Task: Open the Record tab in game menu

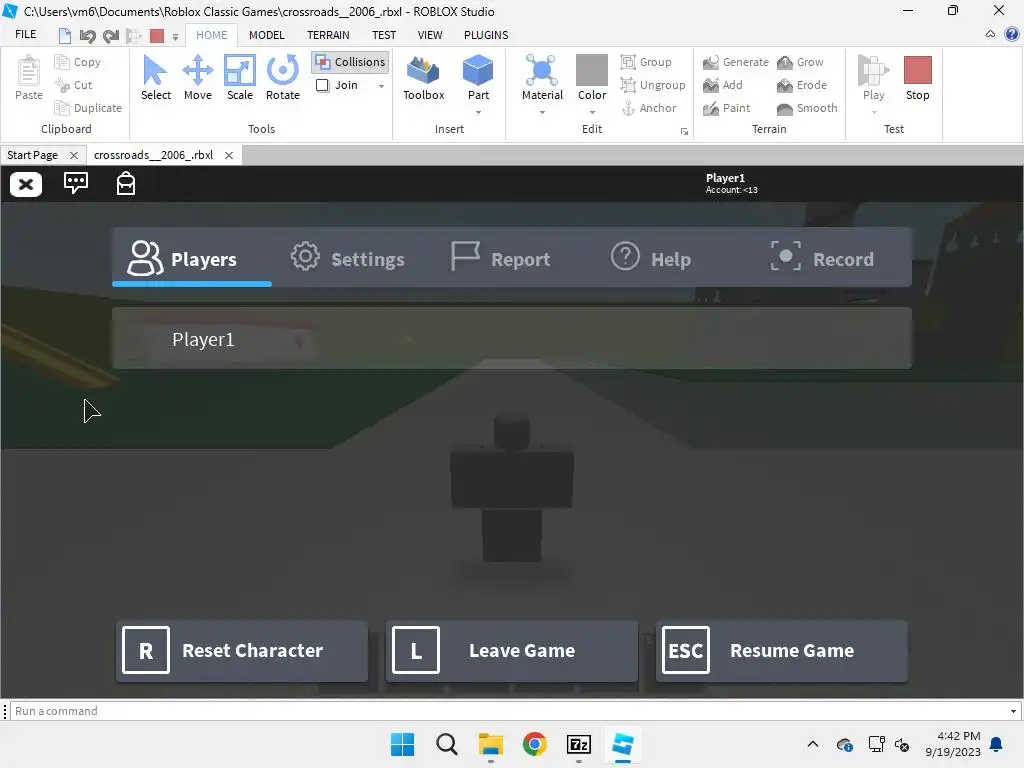Action: tap(822, 258)
